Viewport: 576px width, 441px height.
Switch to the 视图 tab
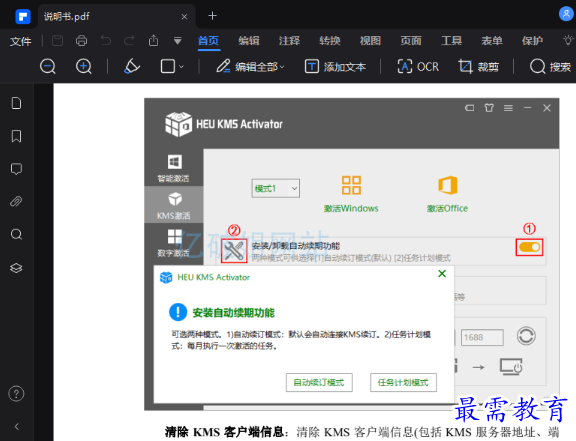(370, 41)
